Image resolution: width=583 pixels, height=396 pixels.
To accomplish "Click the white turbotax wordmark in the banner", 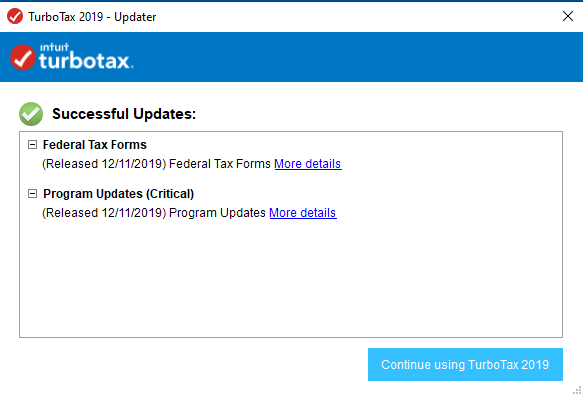I will [x=86, y=61].
